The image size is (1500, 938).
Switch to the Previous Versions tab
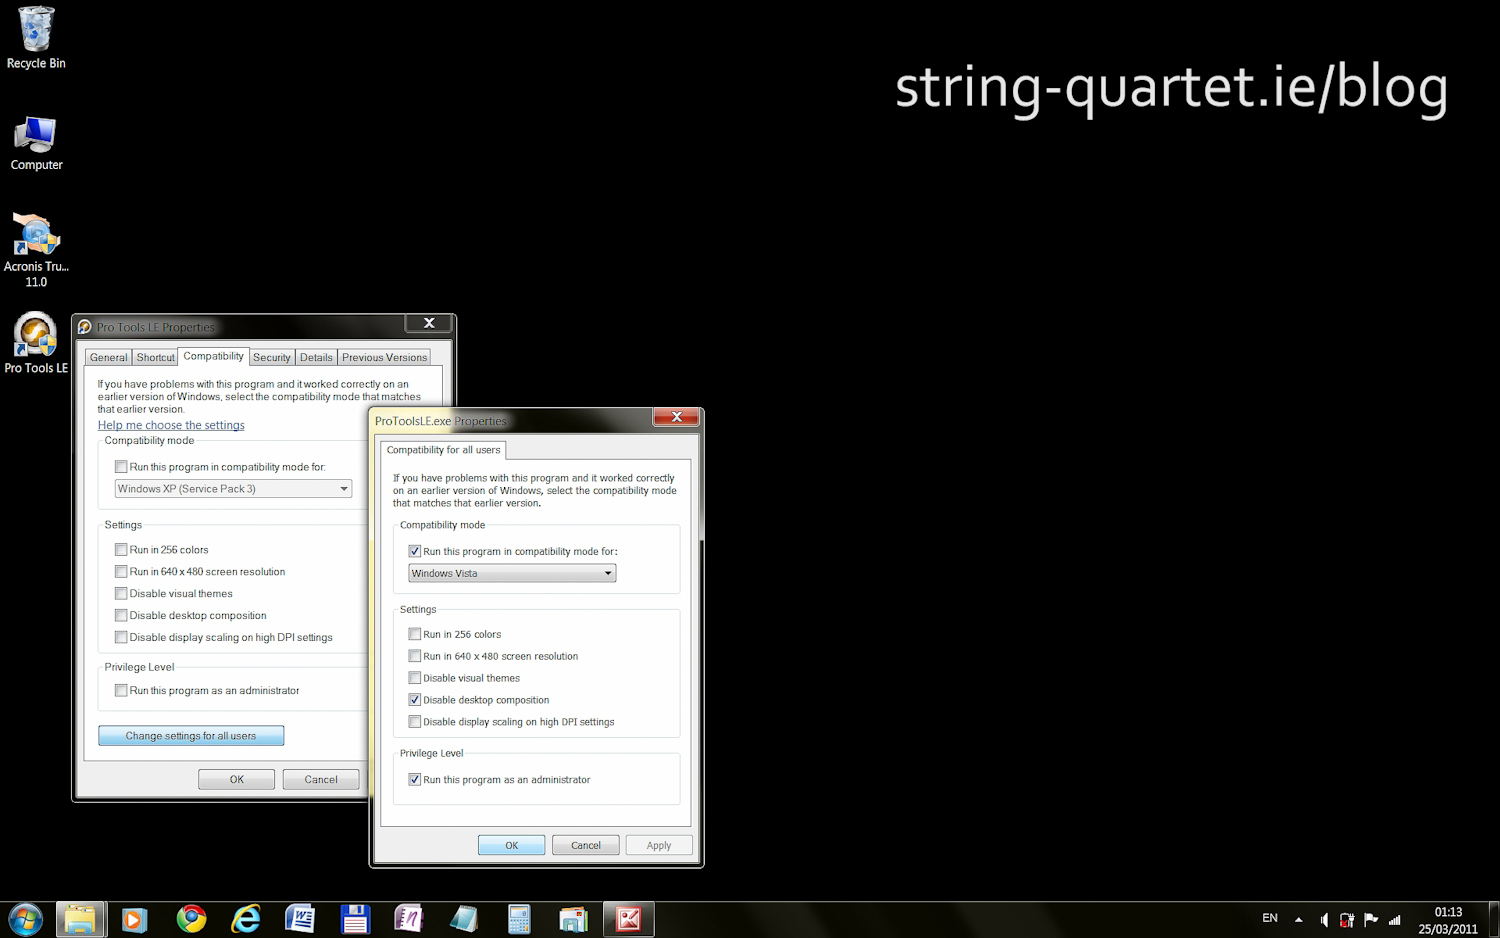384,358
